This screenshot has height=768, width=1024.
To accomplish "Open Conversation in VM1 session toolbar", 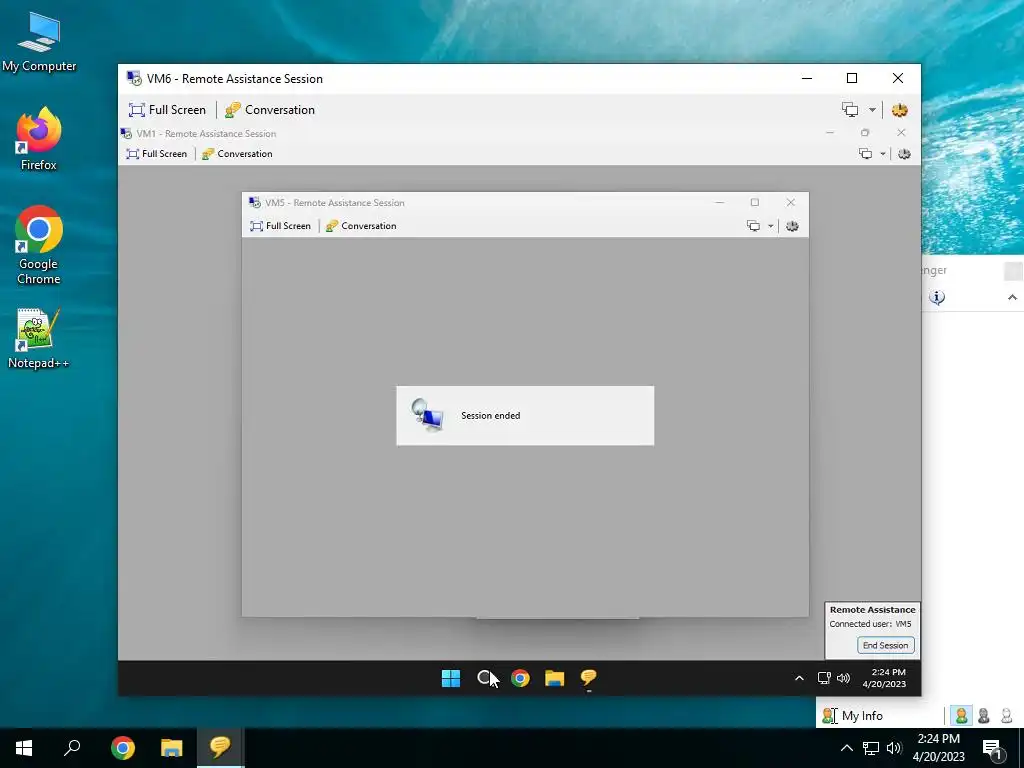I will (x=237, y=153).
